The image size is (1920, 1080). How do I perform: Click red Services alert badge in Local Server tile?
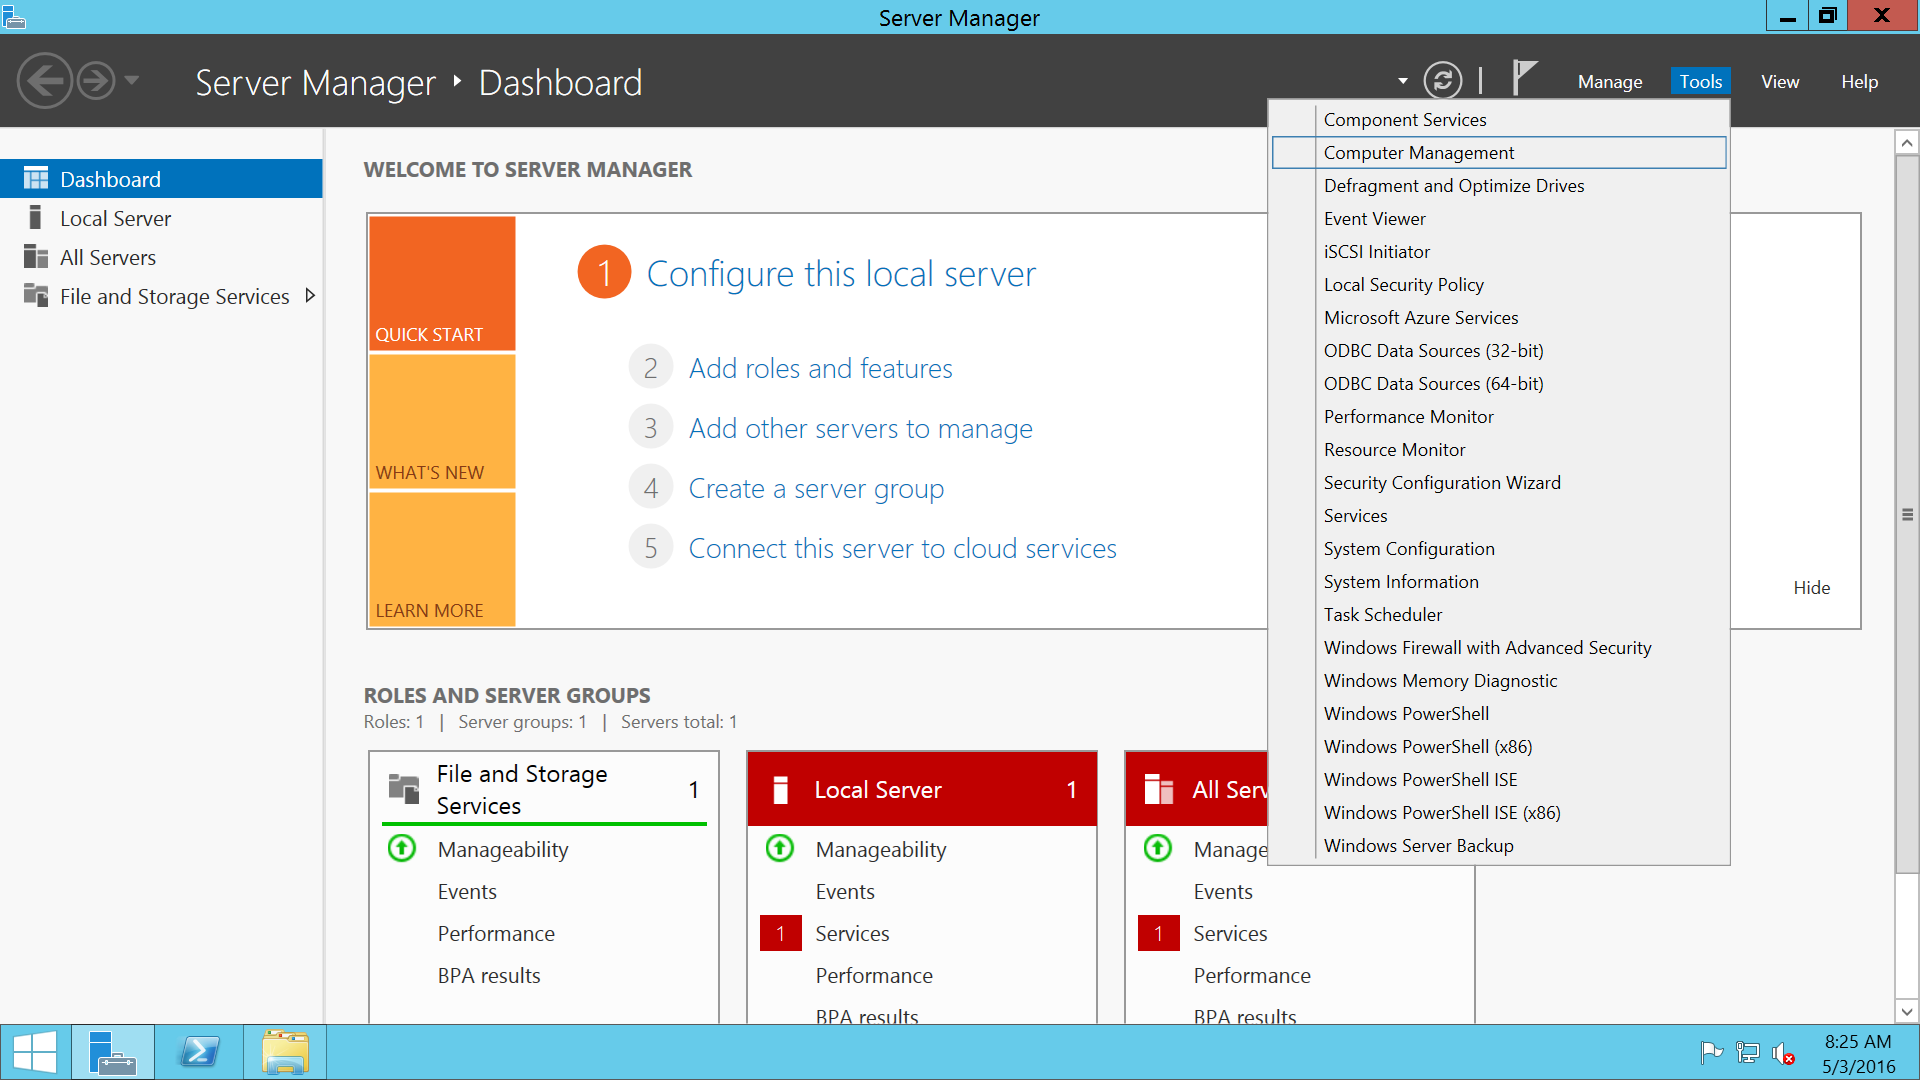point(780,933)
